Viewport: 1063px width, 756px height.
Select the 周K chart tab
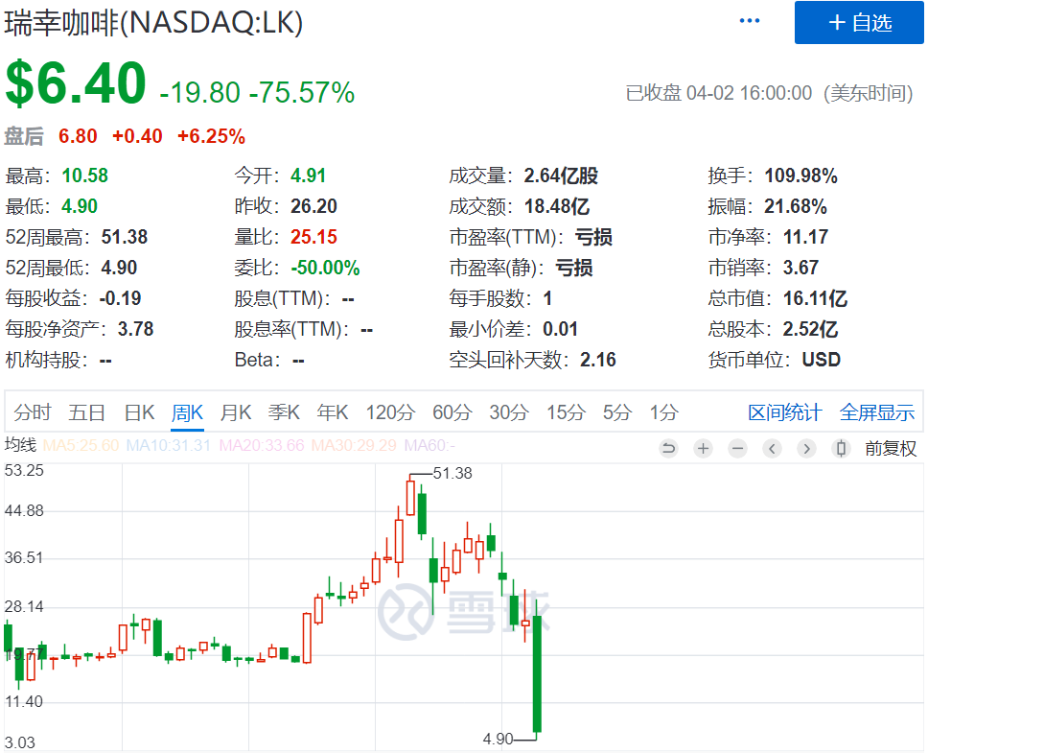[187, 412]
